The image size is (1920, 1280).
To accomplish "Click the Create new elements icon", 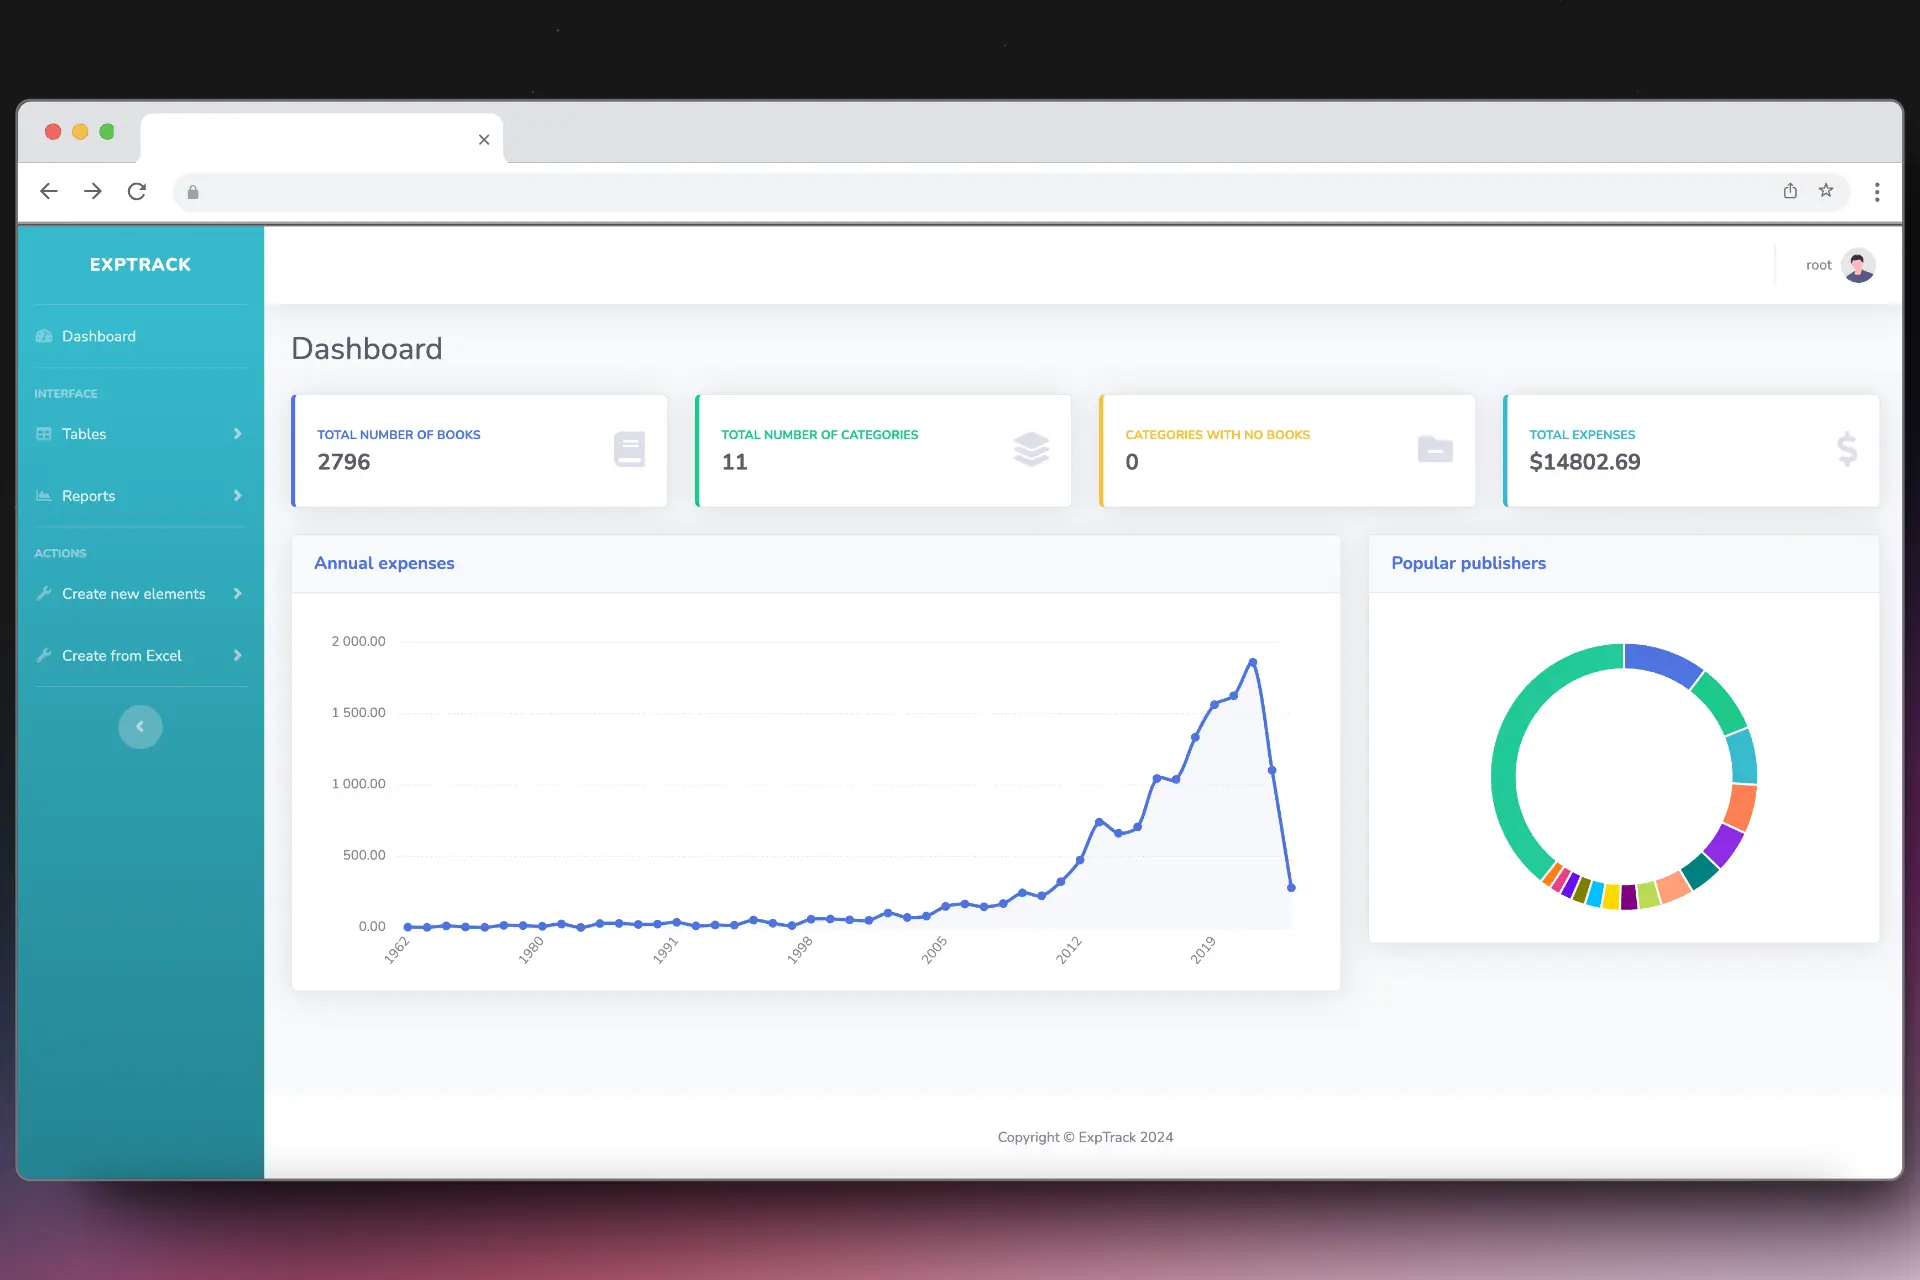I will [x=44, y=591].
